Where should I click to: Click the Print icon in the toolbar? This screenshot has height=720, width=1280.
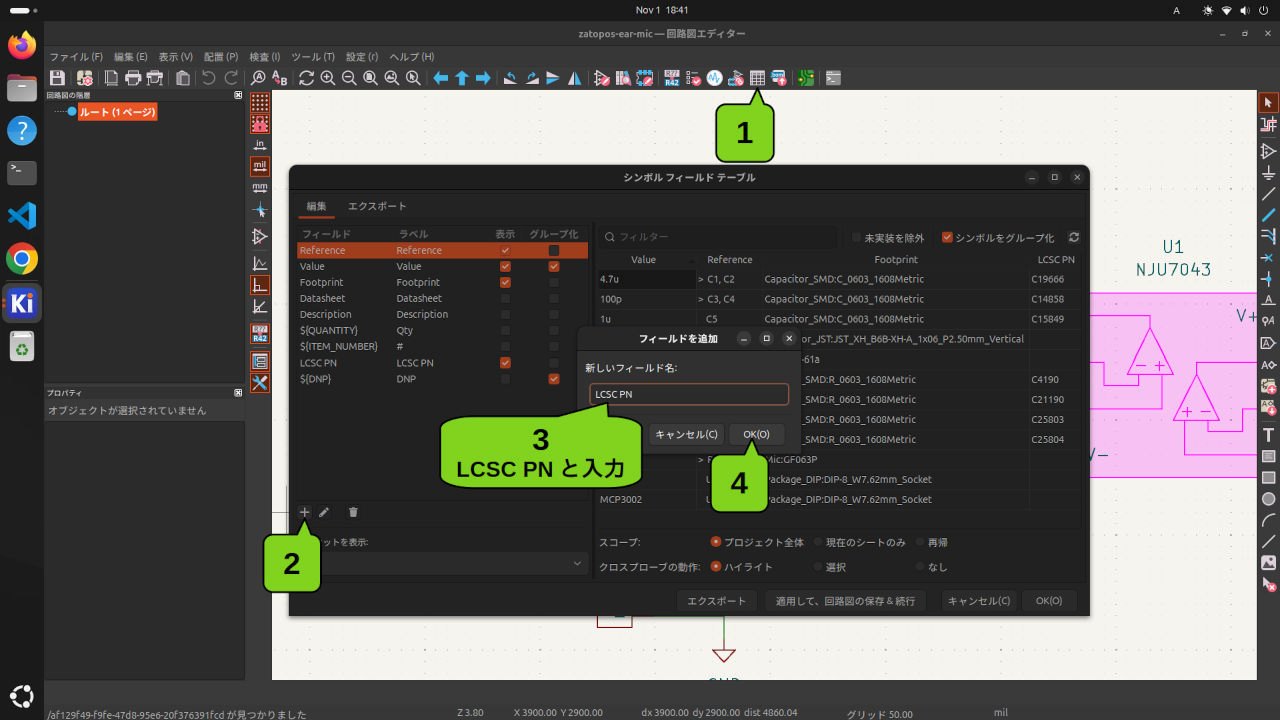tap(133, 78)
